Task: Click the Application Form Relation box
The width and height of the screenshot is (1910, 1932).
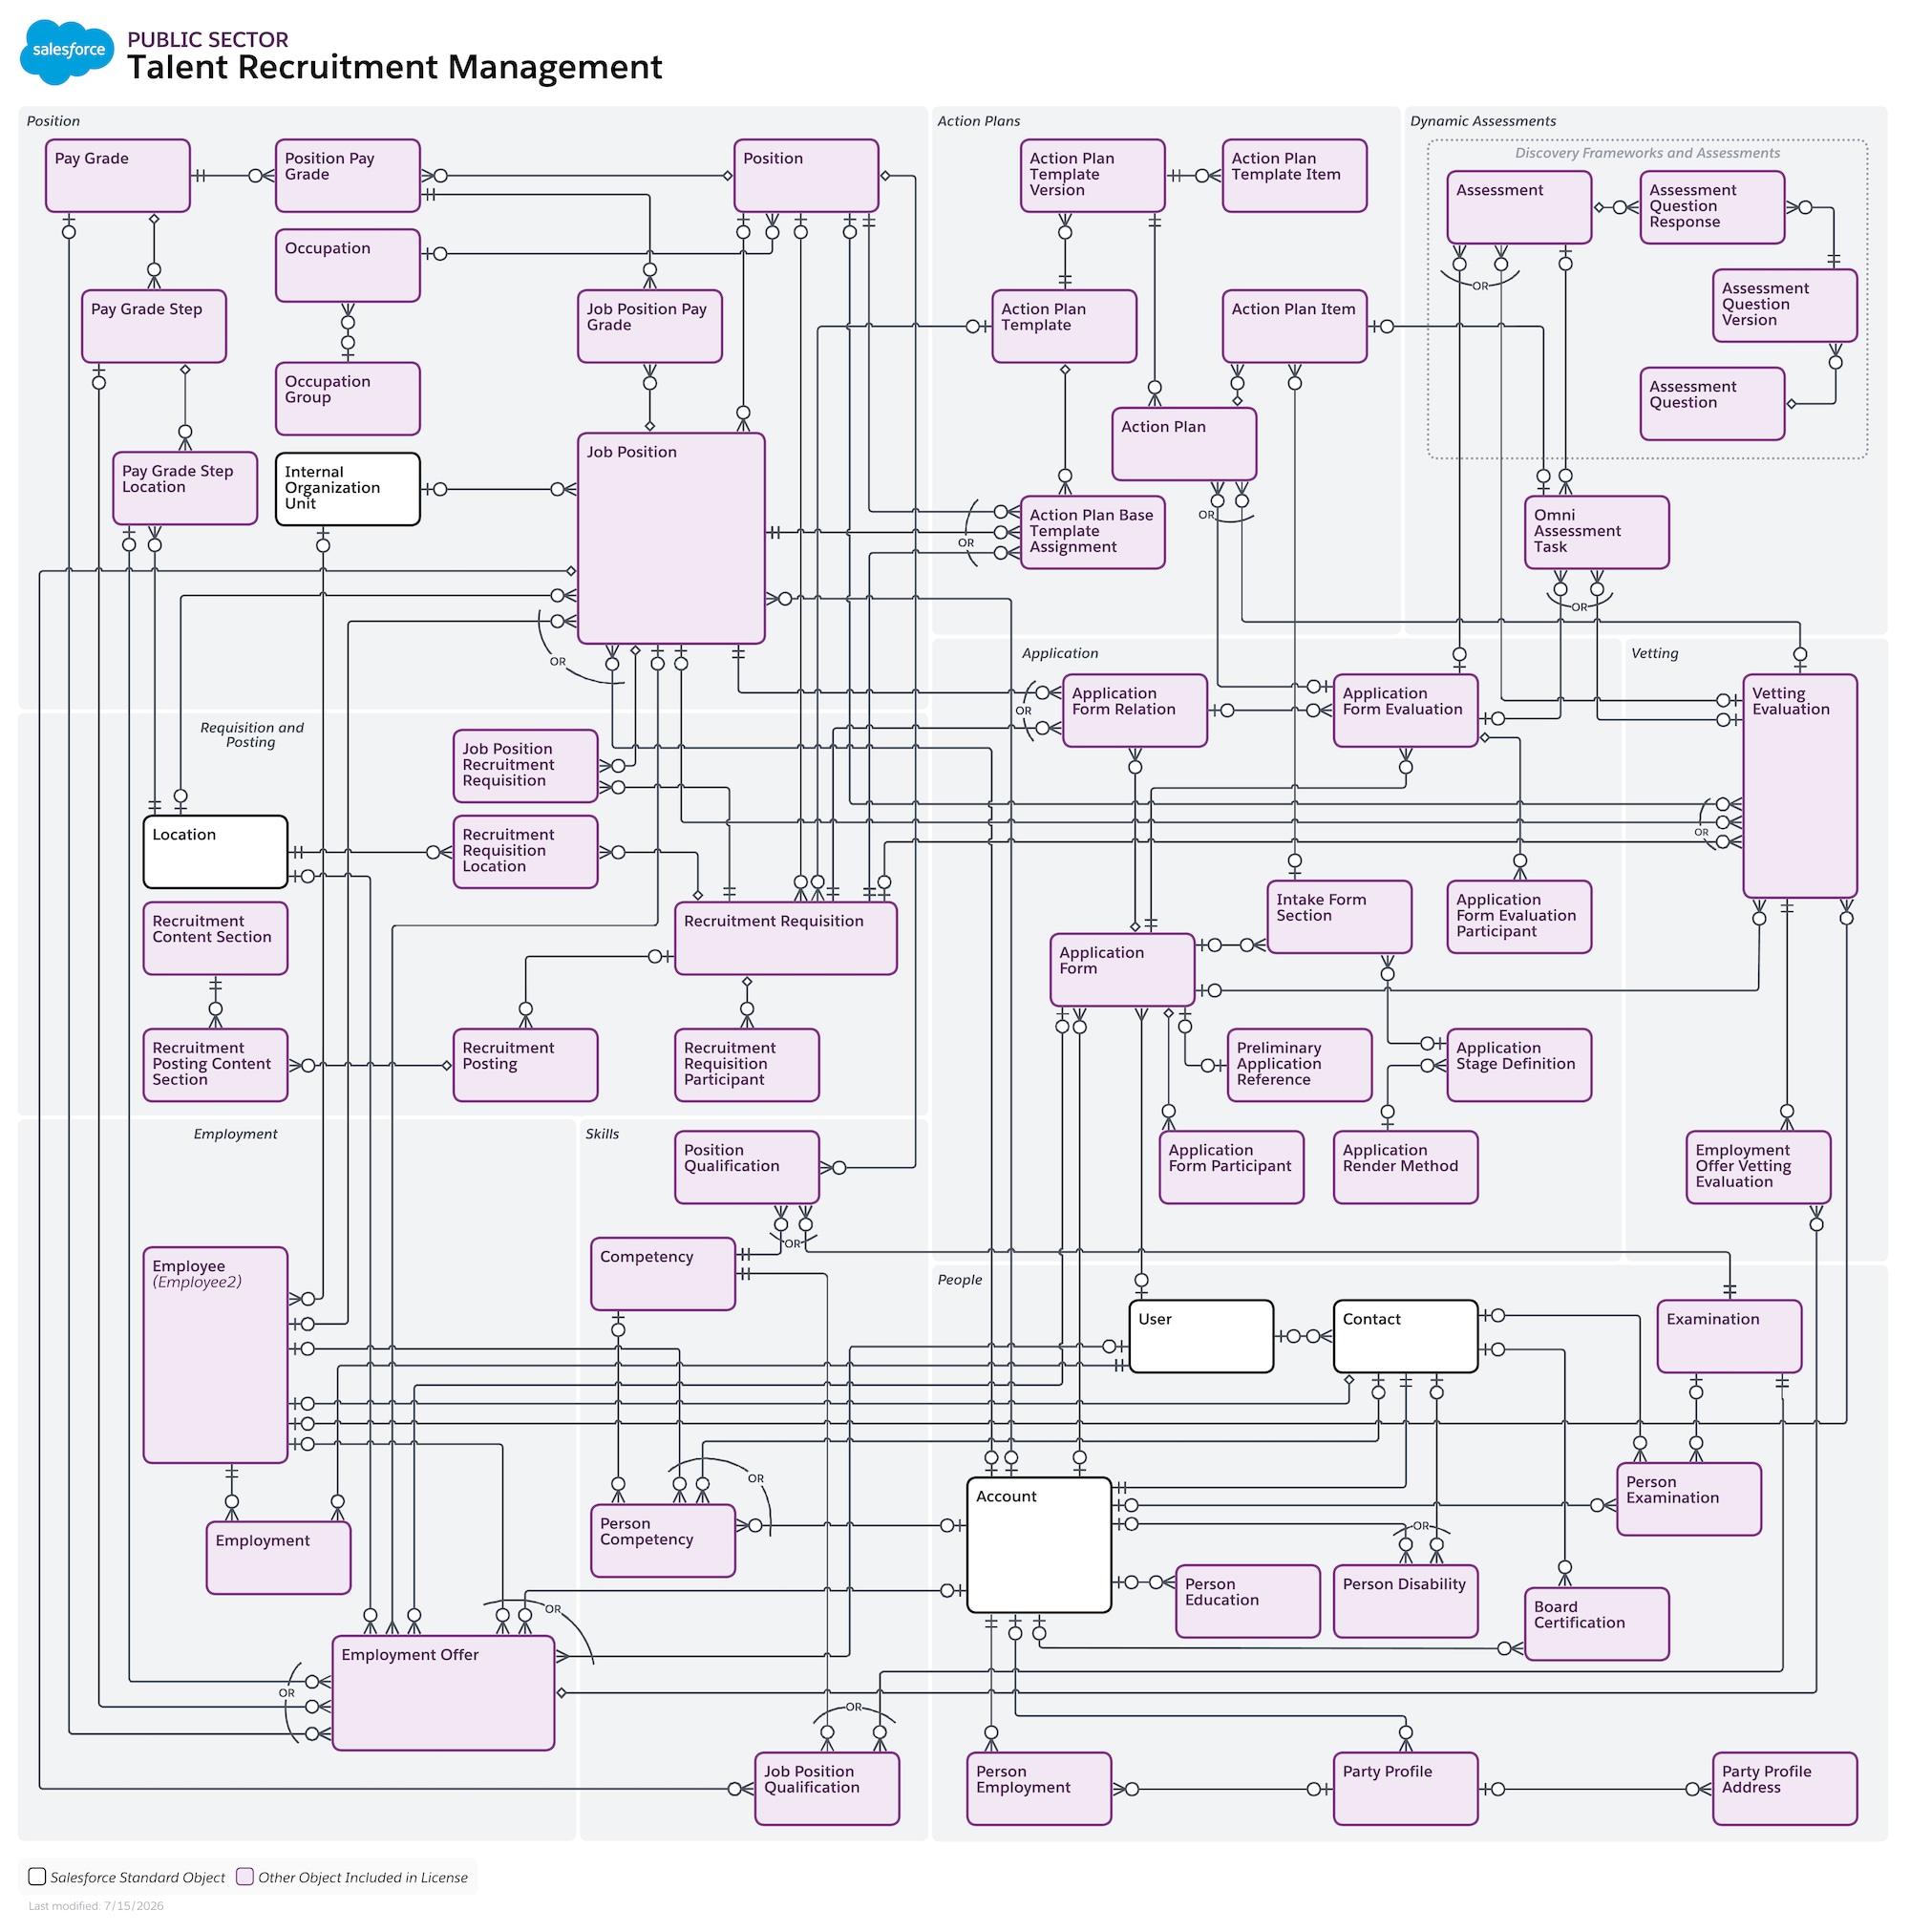Action: pos(1134,710)
